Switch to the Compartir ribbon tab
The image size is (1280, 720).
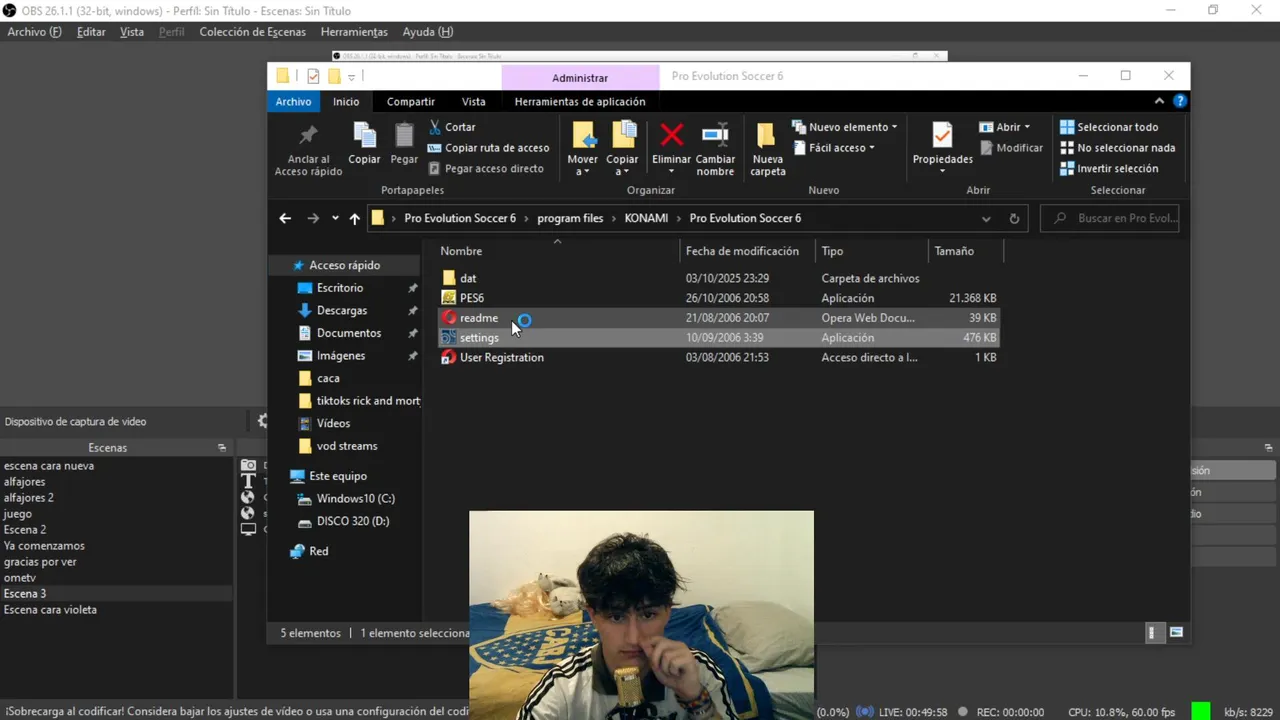point(411,101)
